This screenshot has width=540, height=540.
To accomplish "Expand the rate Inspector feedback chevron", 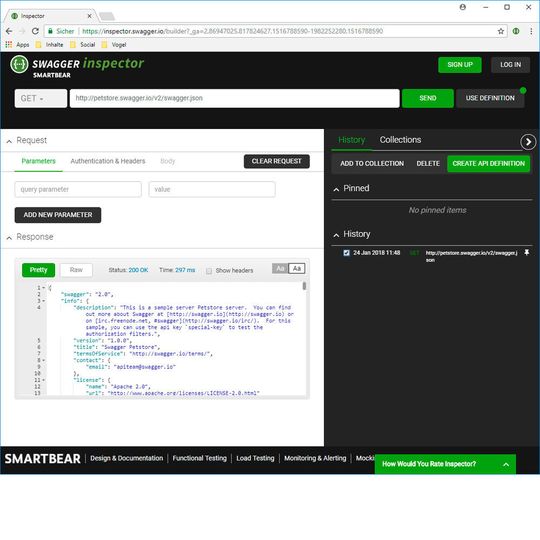I will 506,464.
